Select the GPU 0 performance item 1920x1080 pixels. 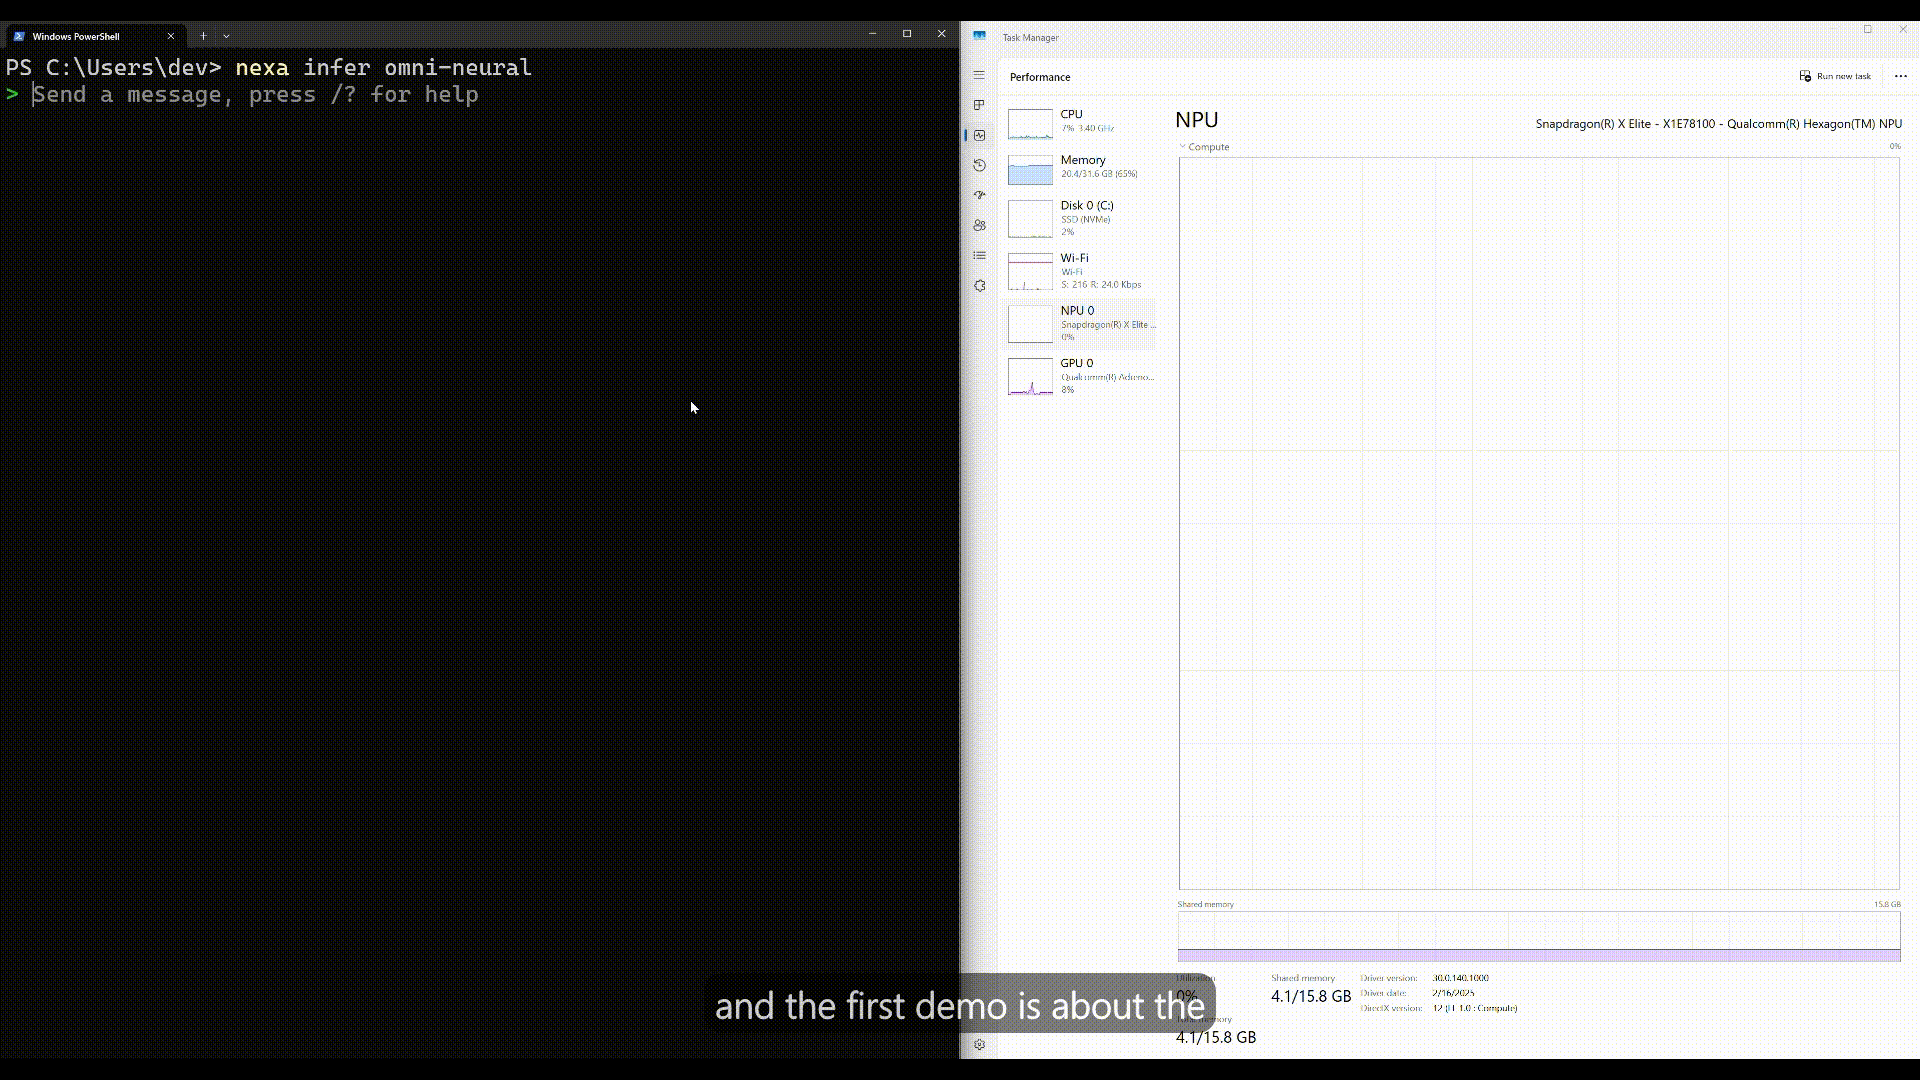pyautogui.click(x=1080, y=376)
